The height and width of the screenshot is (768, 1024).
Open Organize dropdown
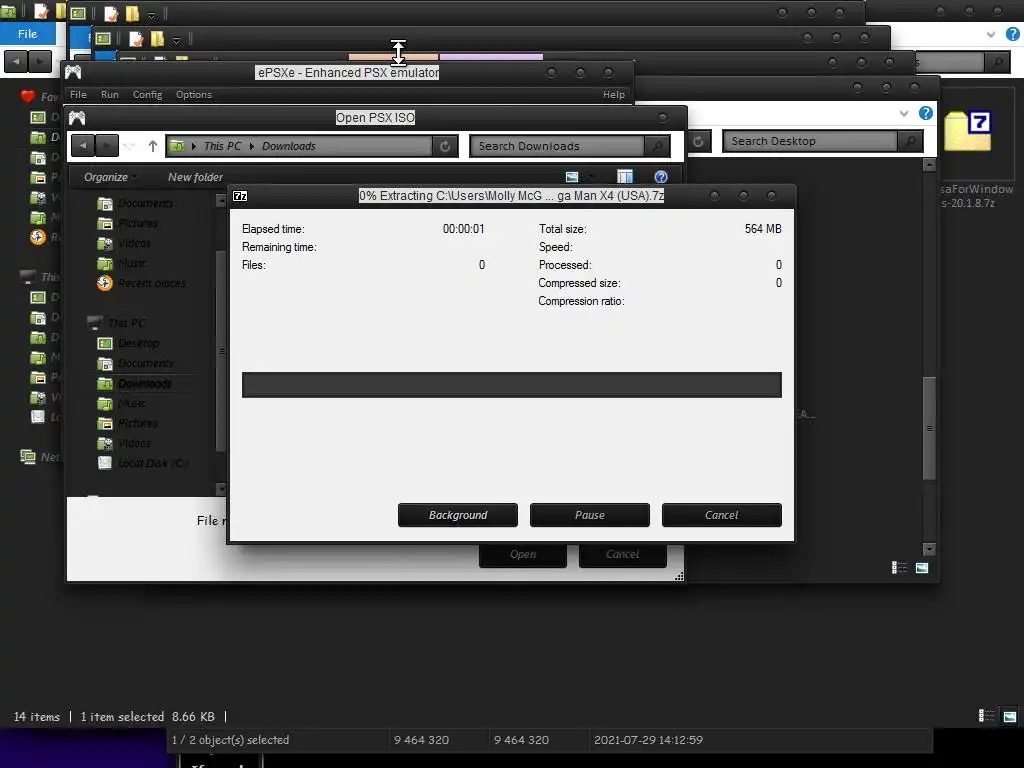coord(110,177)
